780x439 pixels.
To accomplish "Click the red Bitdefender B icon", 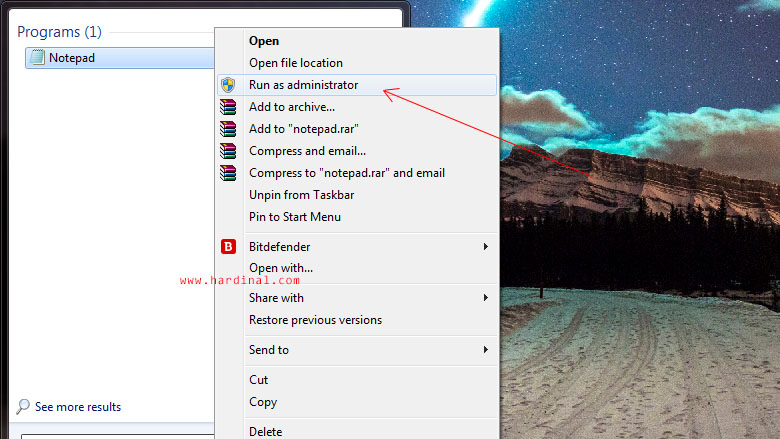I will 228,247.
